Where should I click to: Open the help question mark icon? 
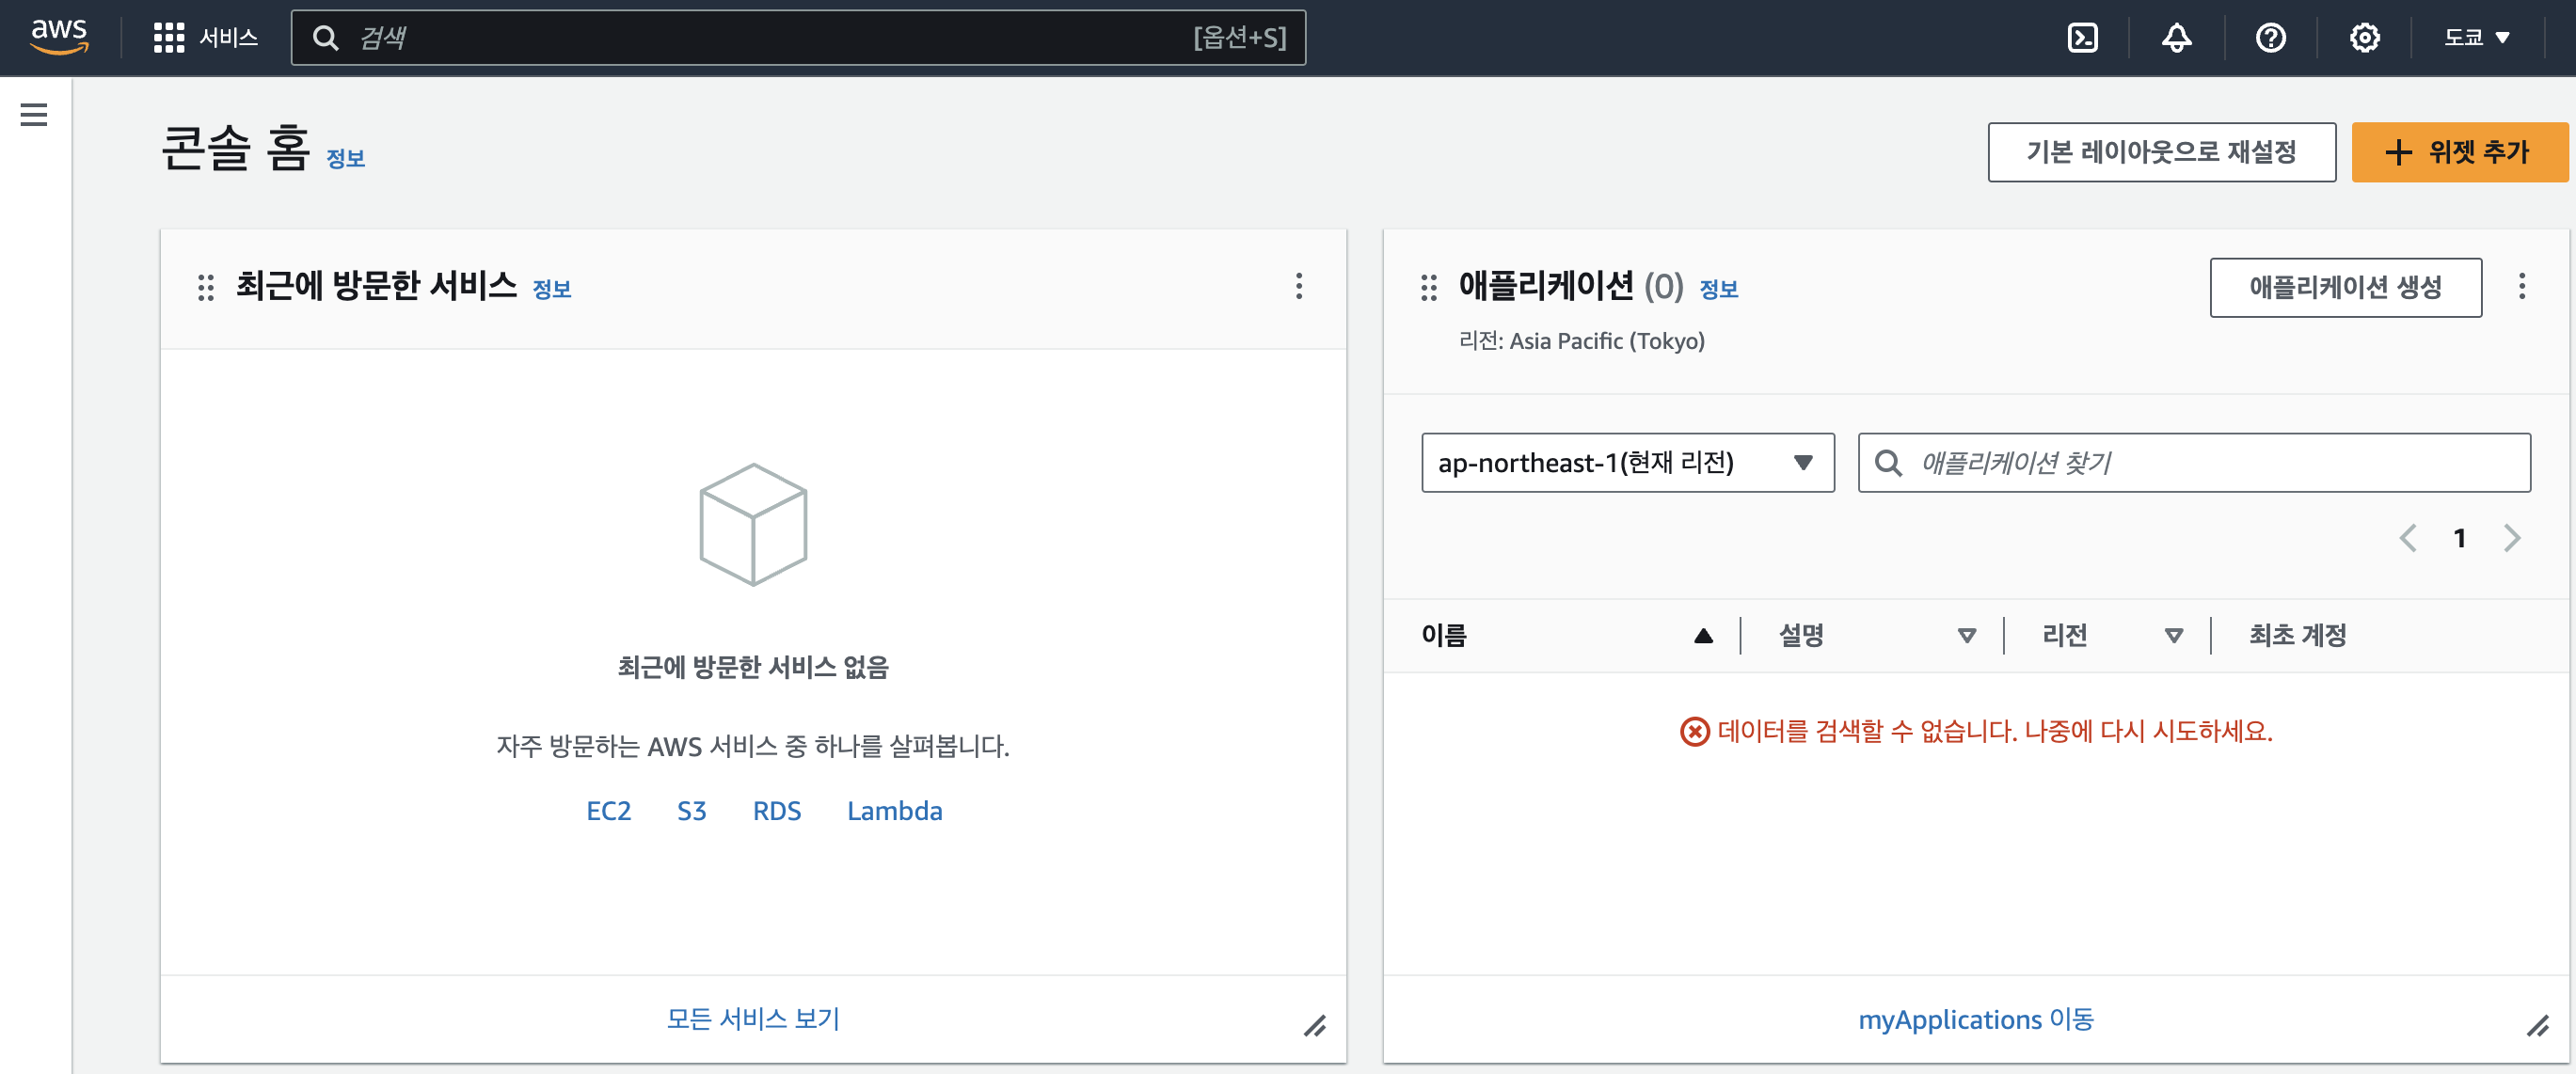pyautogui.click(x=2270, y=38)
